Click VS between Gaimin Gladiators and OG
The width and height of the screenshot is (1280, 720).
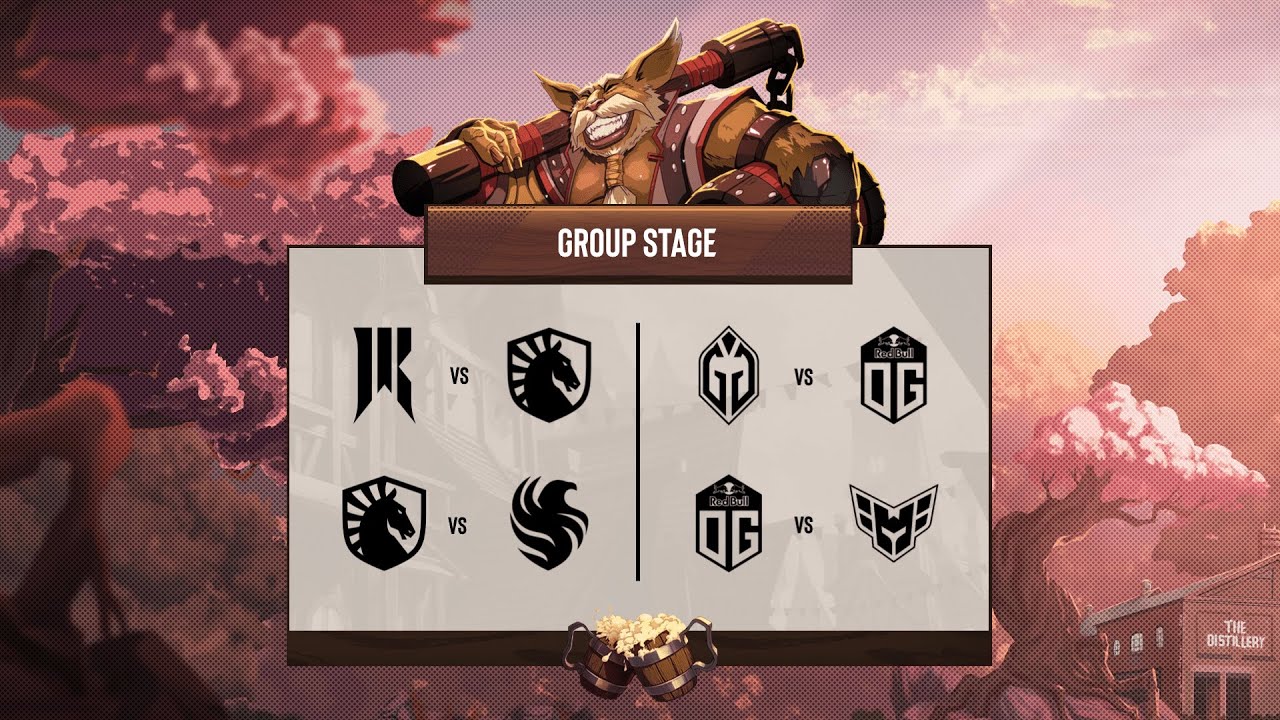coord(803,378)
